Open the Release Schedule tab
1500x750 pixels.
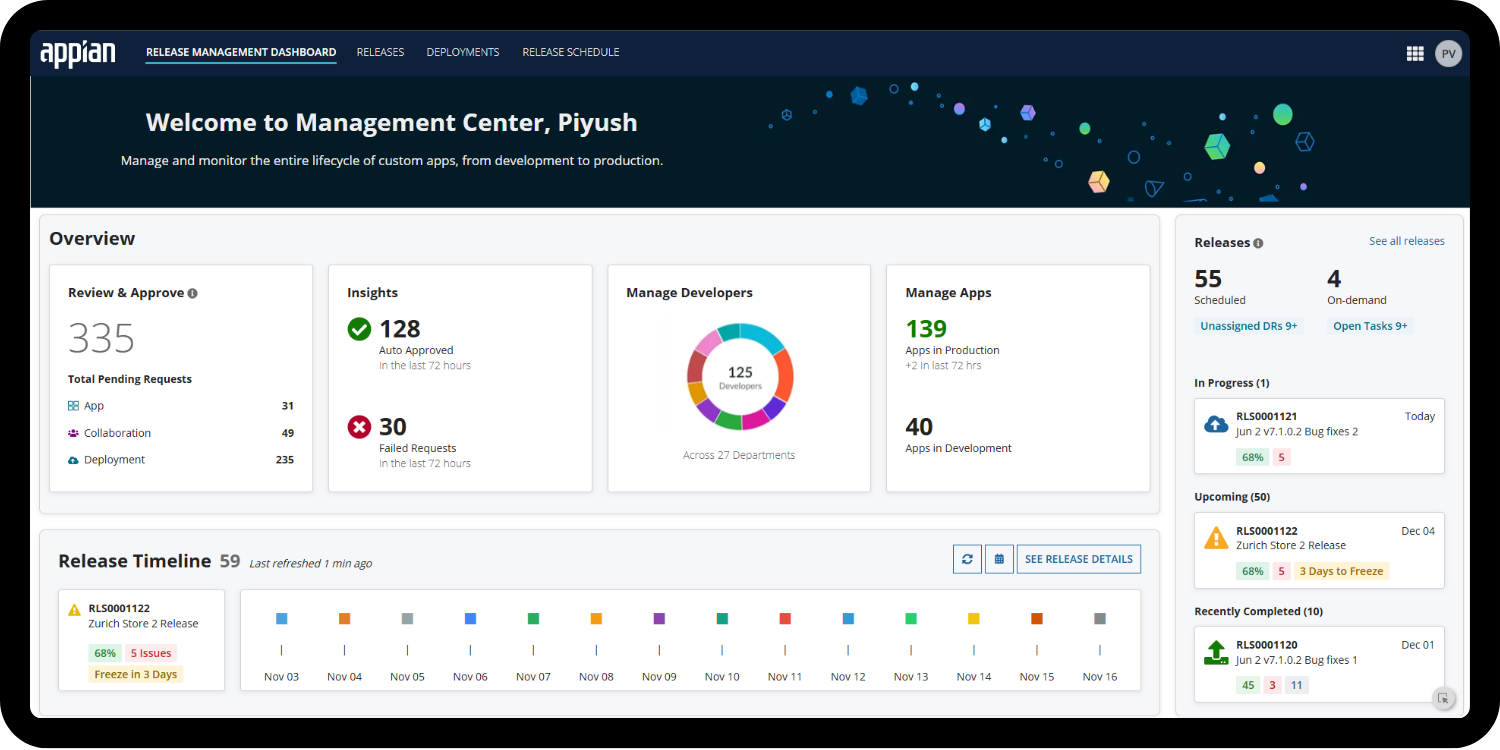[x=571, y=53]
